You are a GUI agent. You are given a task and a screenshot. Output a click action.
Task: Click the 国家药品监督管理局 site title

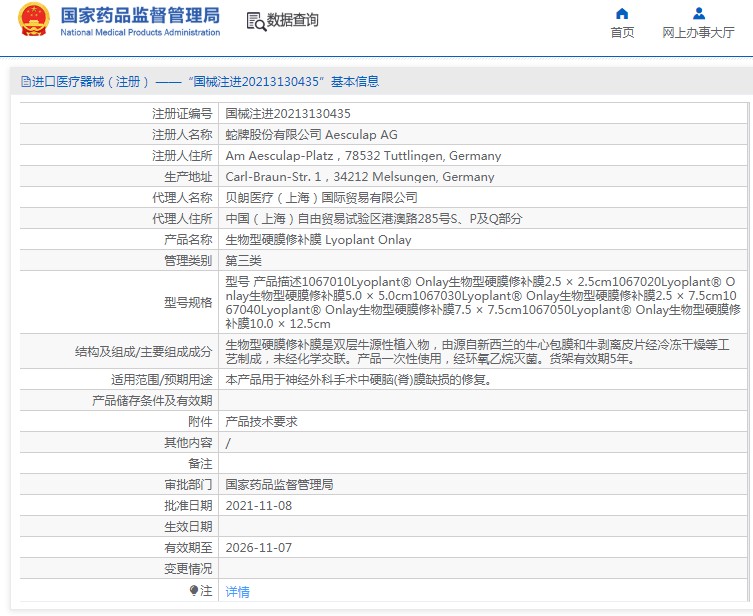pos(140,15)
